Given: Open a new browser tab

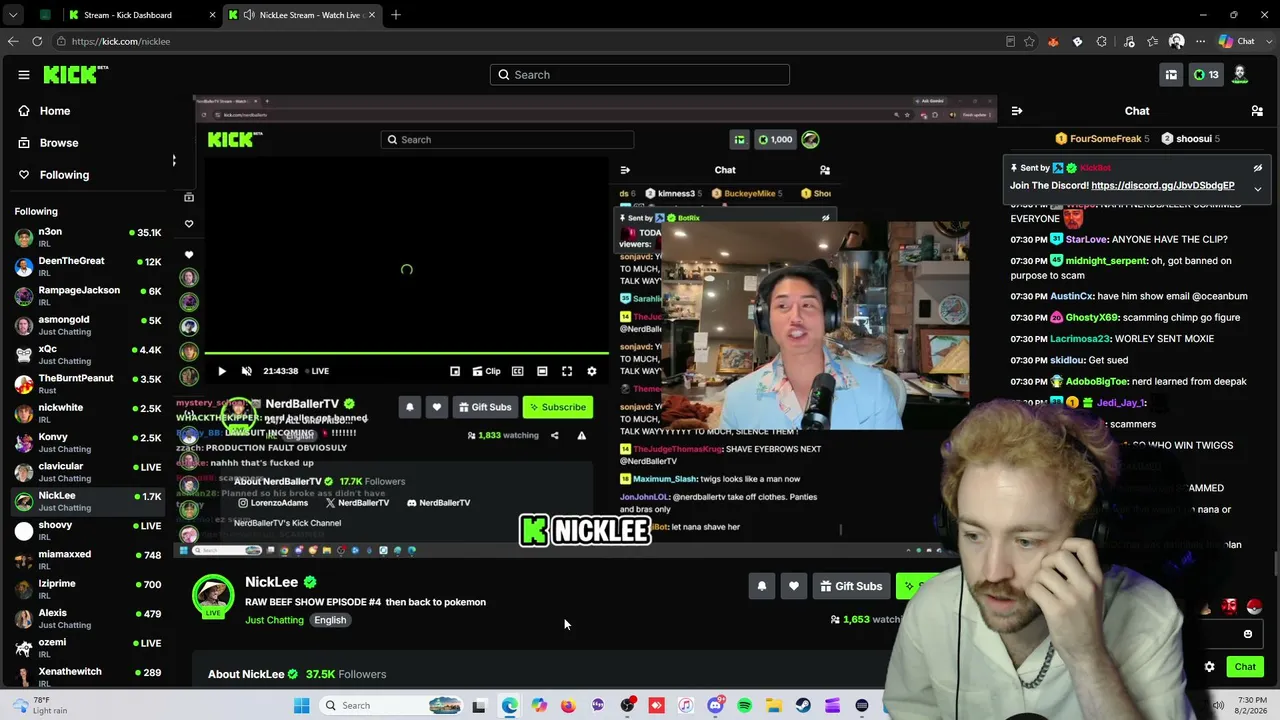Looking at the screenshot, I should point(396,15).
